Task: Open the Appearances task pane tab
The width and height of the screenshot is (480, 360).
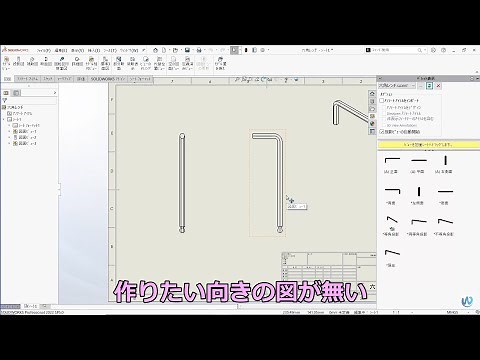Action: coord(372,124)
